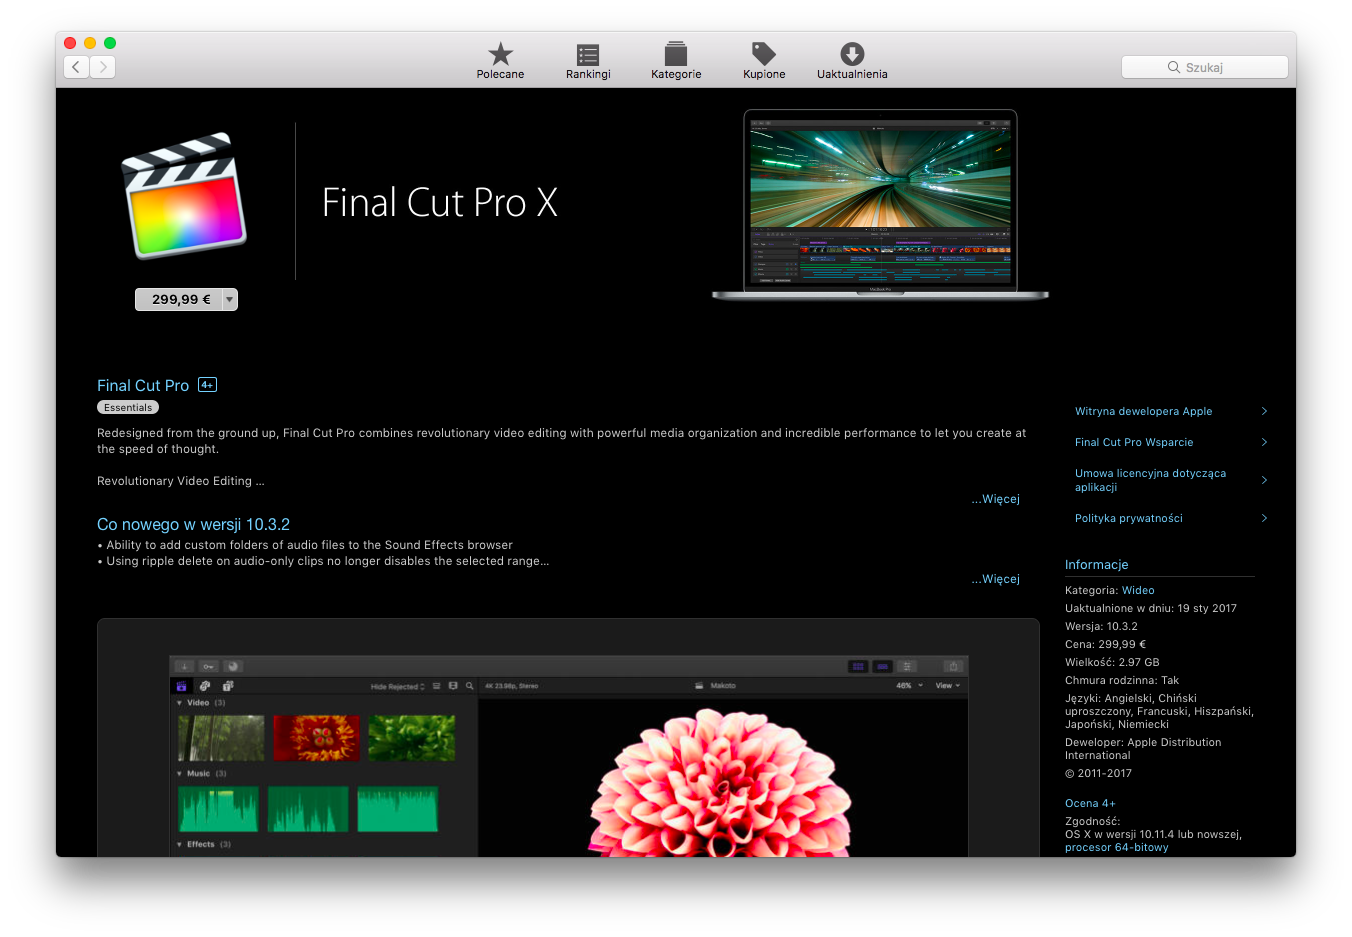Open the Kategorie tab
The image size is (1352, 937).
pos(676,60)
